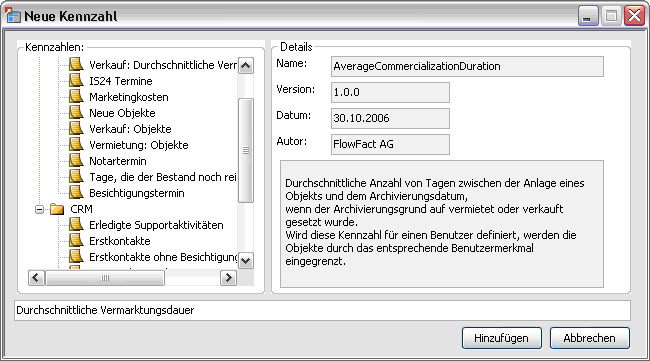Click icon beside 'Verkauf: Durchschnittliche Verr' item
This screenshot has height=361, width=650.
point(76,64)
